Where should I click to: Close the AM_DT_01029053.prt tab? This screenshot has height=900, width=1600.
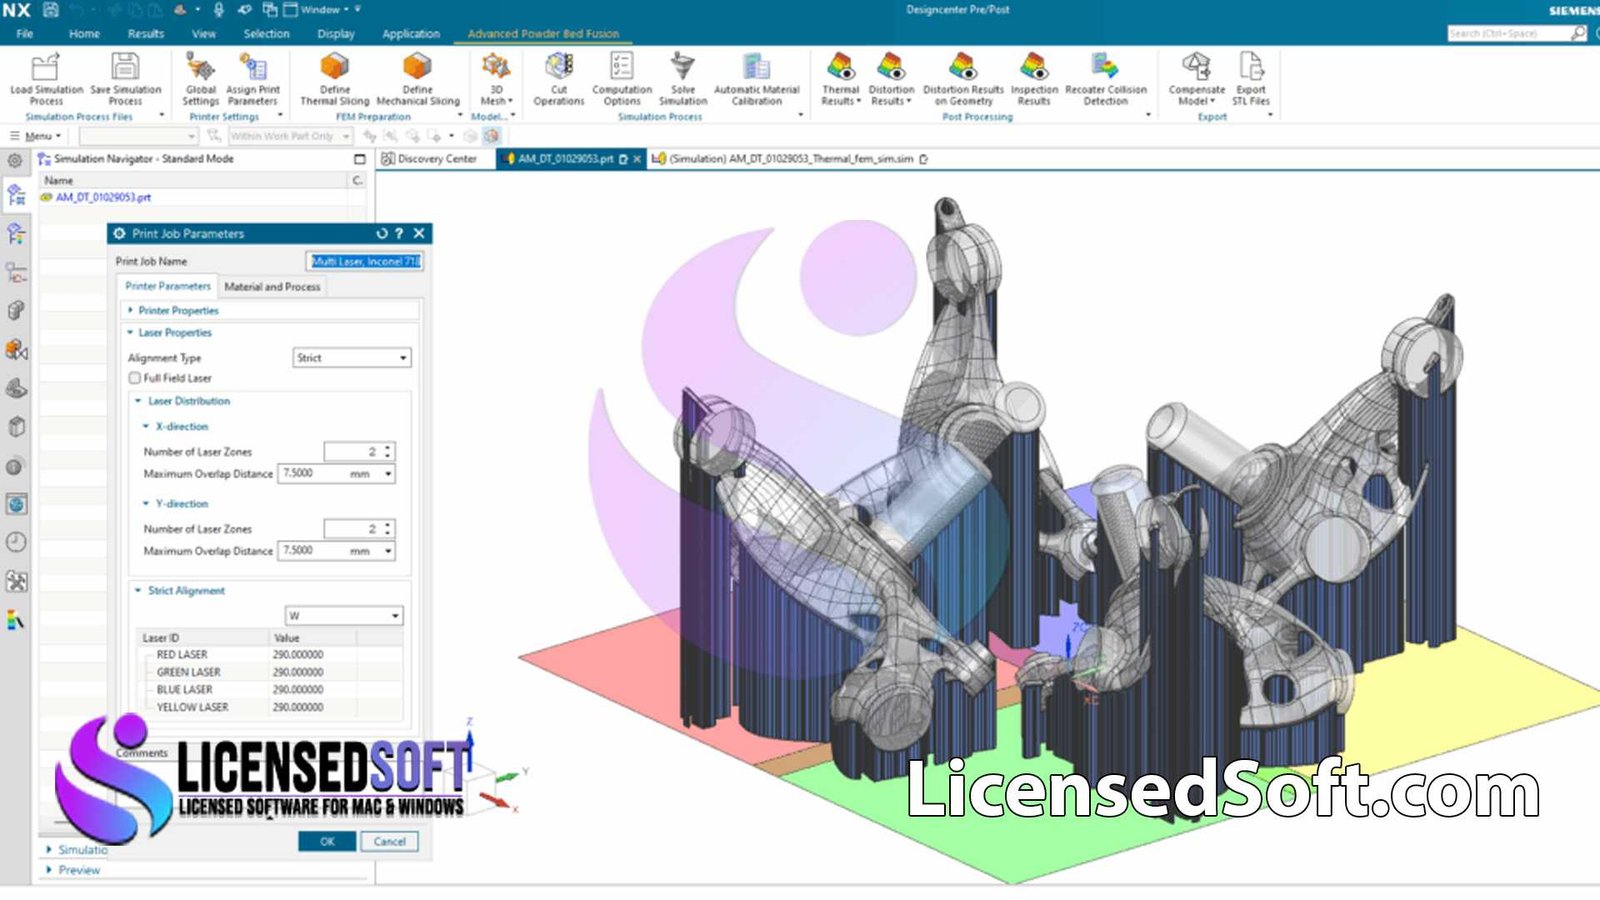(637, 159)
